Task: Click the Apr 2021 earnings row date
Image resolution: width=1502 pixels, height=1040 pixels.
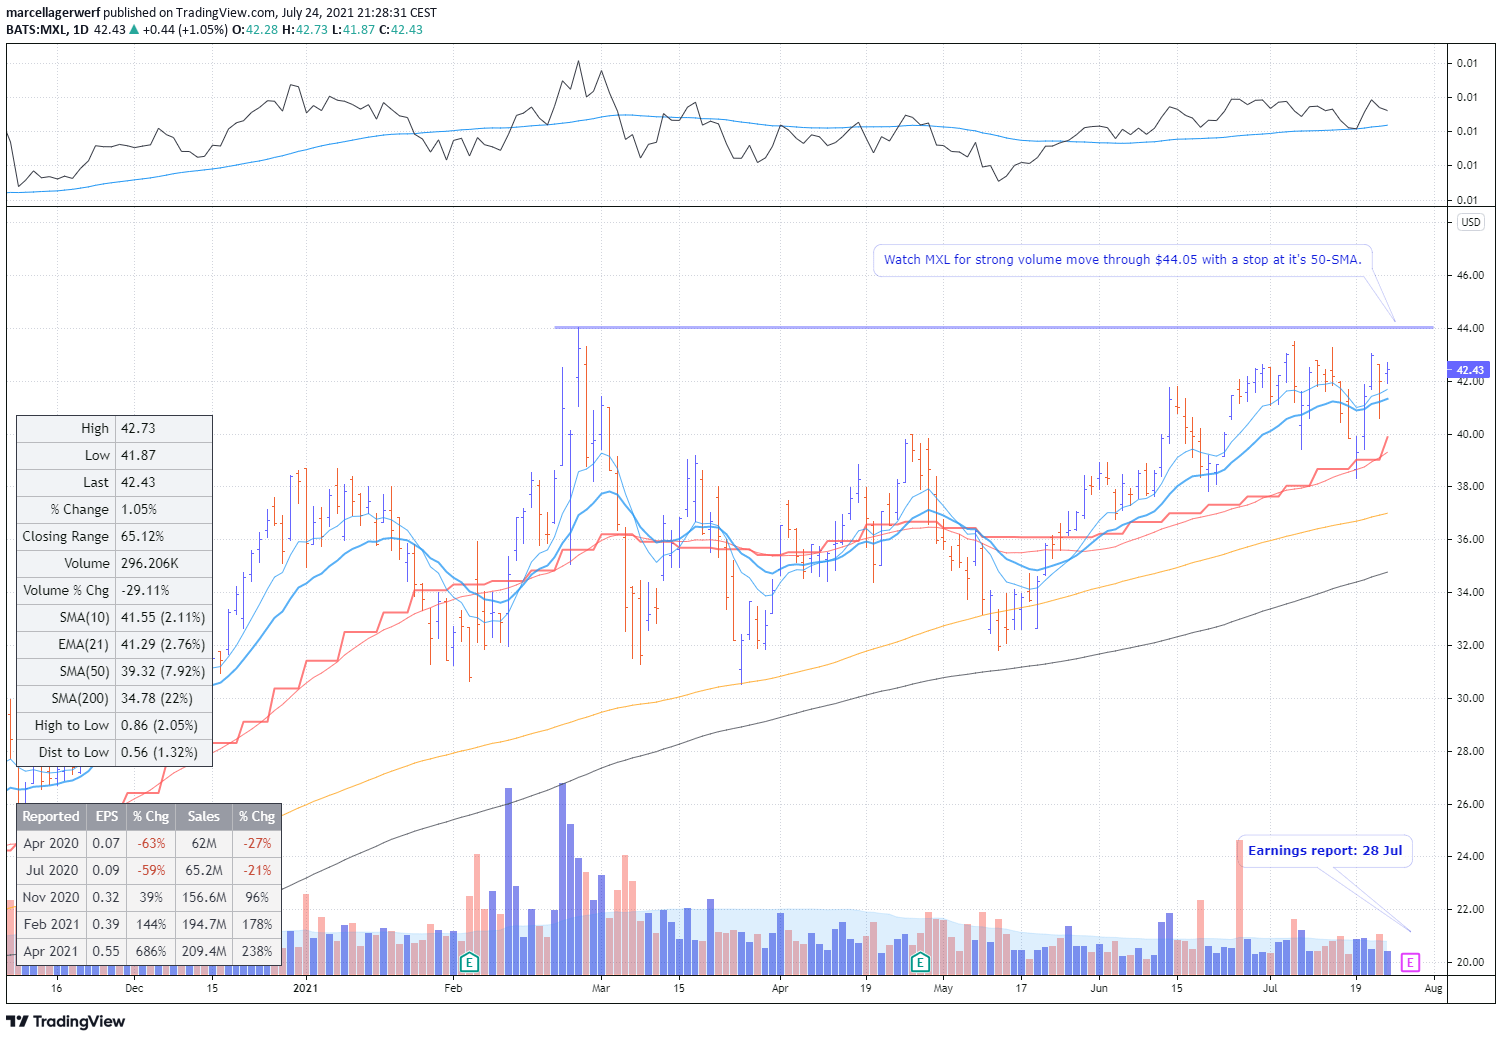Action: (x=51, y=951)
